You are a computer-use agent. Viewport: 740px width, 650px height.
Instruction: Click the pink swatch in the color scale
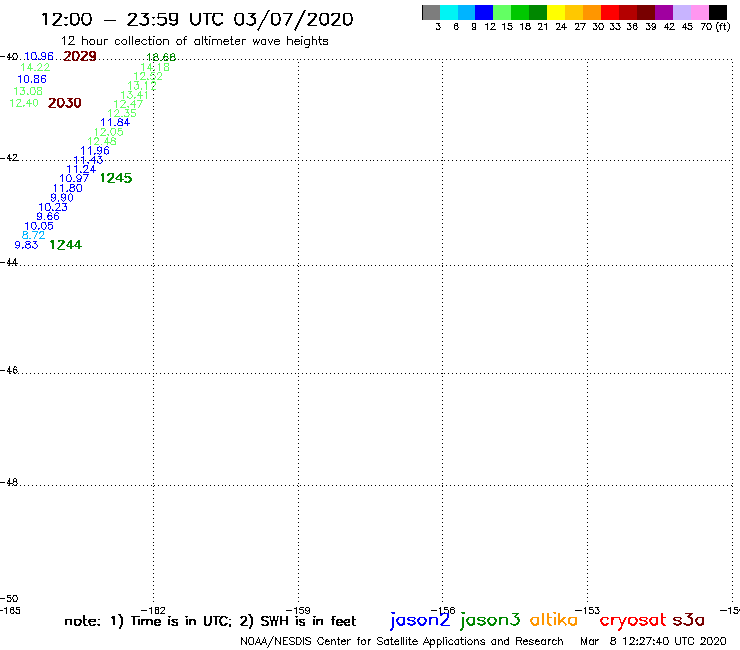pos(700,12)
